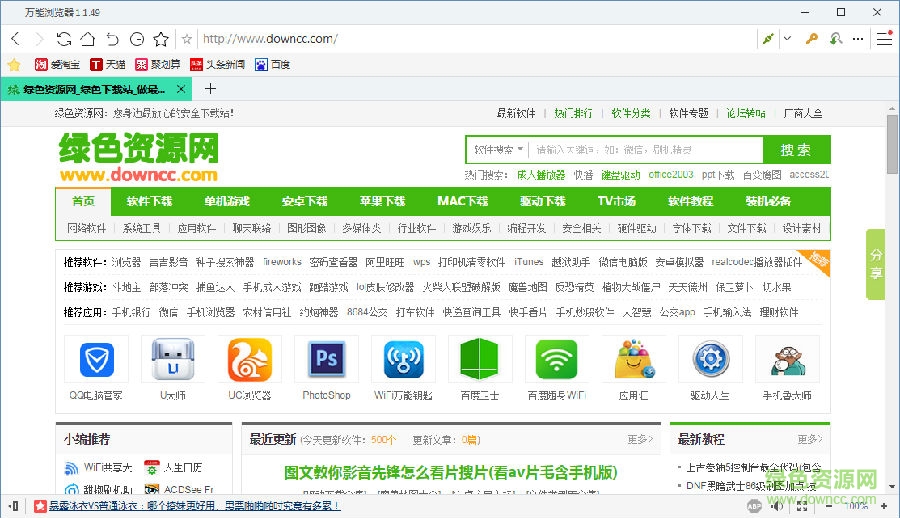This screenshot has height=518, width=900.
Task: Open the 装机必备 navigation item
Action: (x=768, y=201)
